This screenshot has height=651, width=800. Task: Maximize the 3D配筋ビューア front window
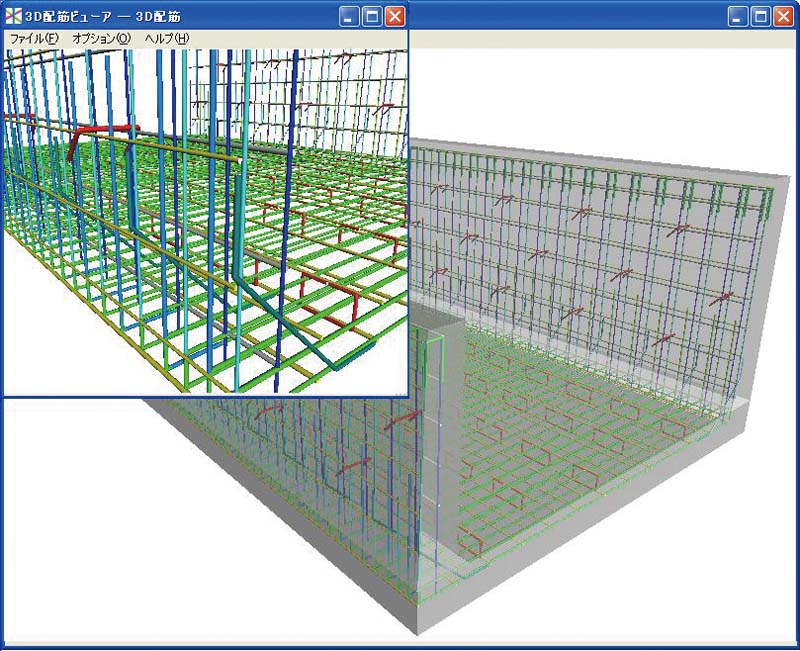pos(372,16)
